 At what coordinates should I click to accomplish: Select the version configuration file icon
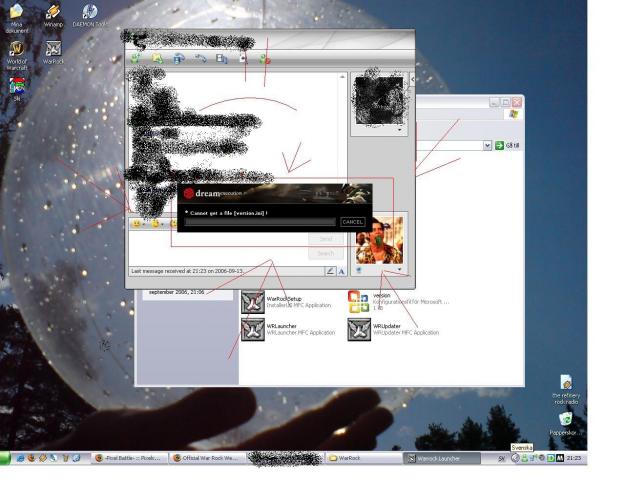tap(359, 302)
